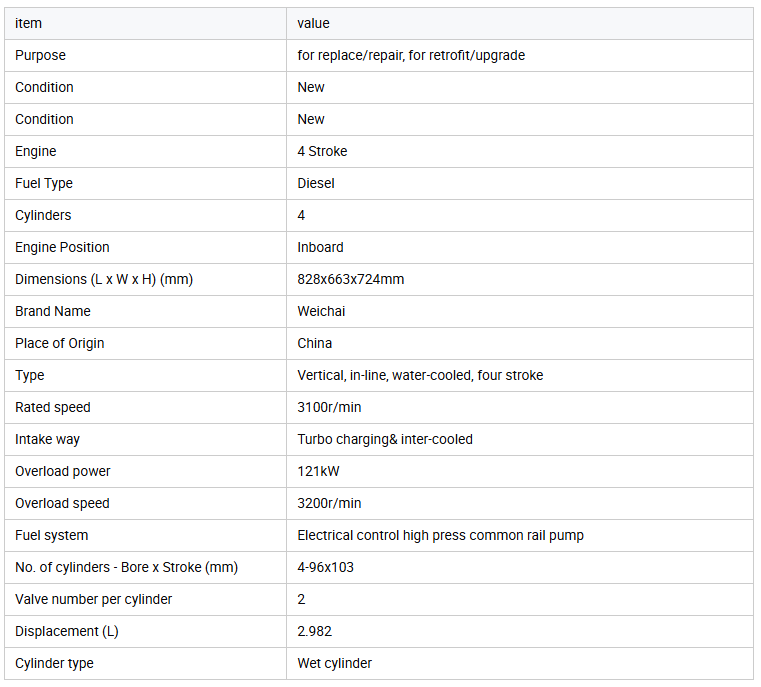The height and width of the screenshot is (687, 761).
Task: Click the 'Inboard' value cell
Action: click(x=320, y=247)
